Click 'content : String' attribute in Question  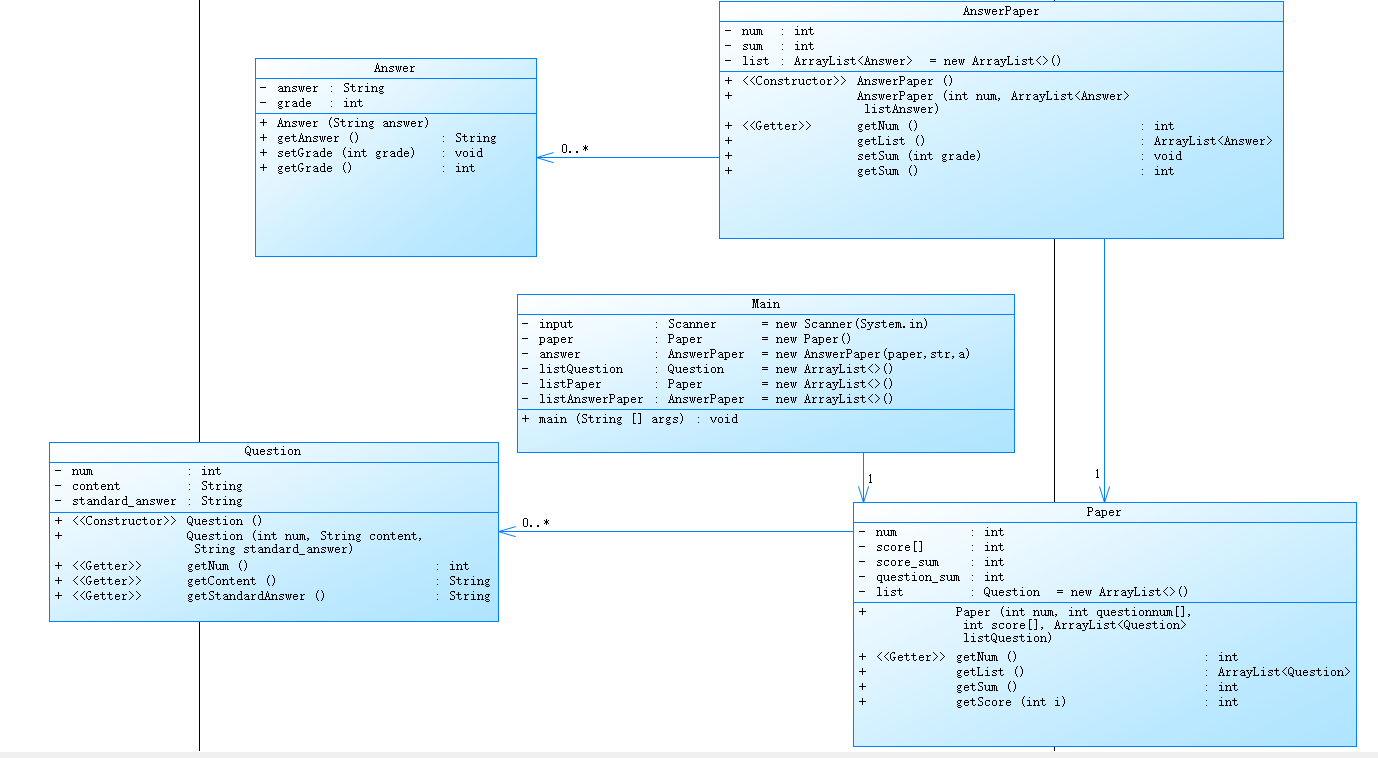click(x=148, y=486)
